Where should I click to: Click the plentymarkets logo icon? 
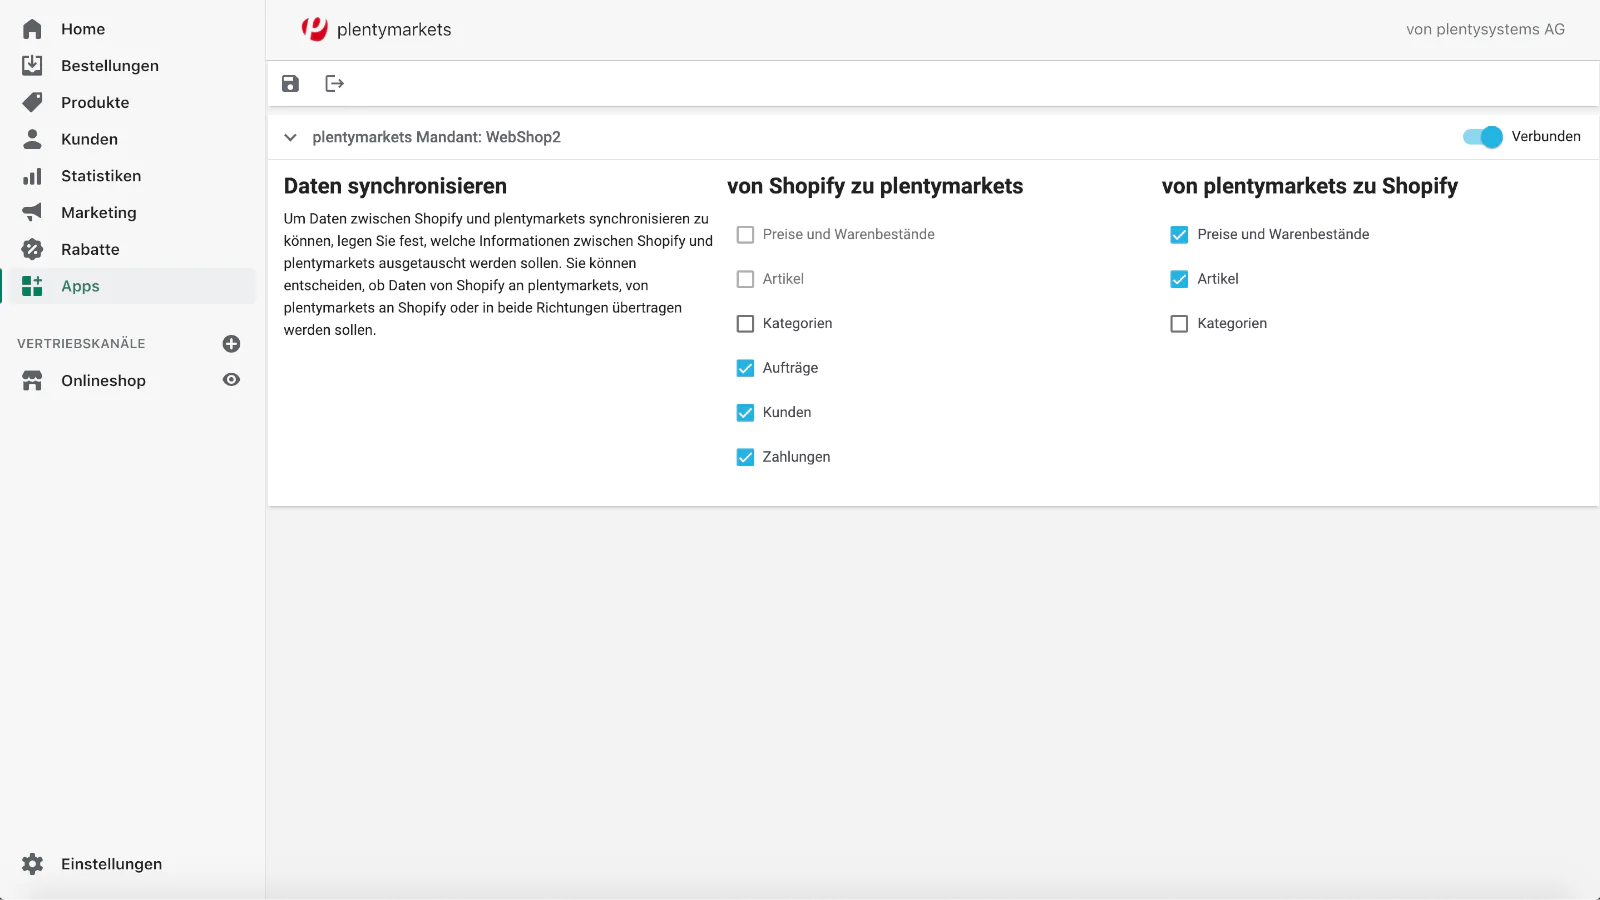coord(315,29)
